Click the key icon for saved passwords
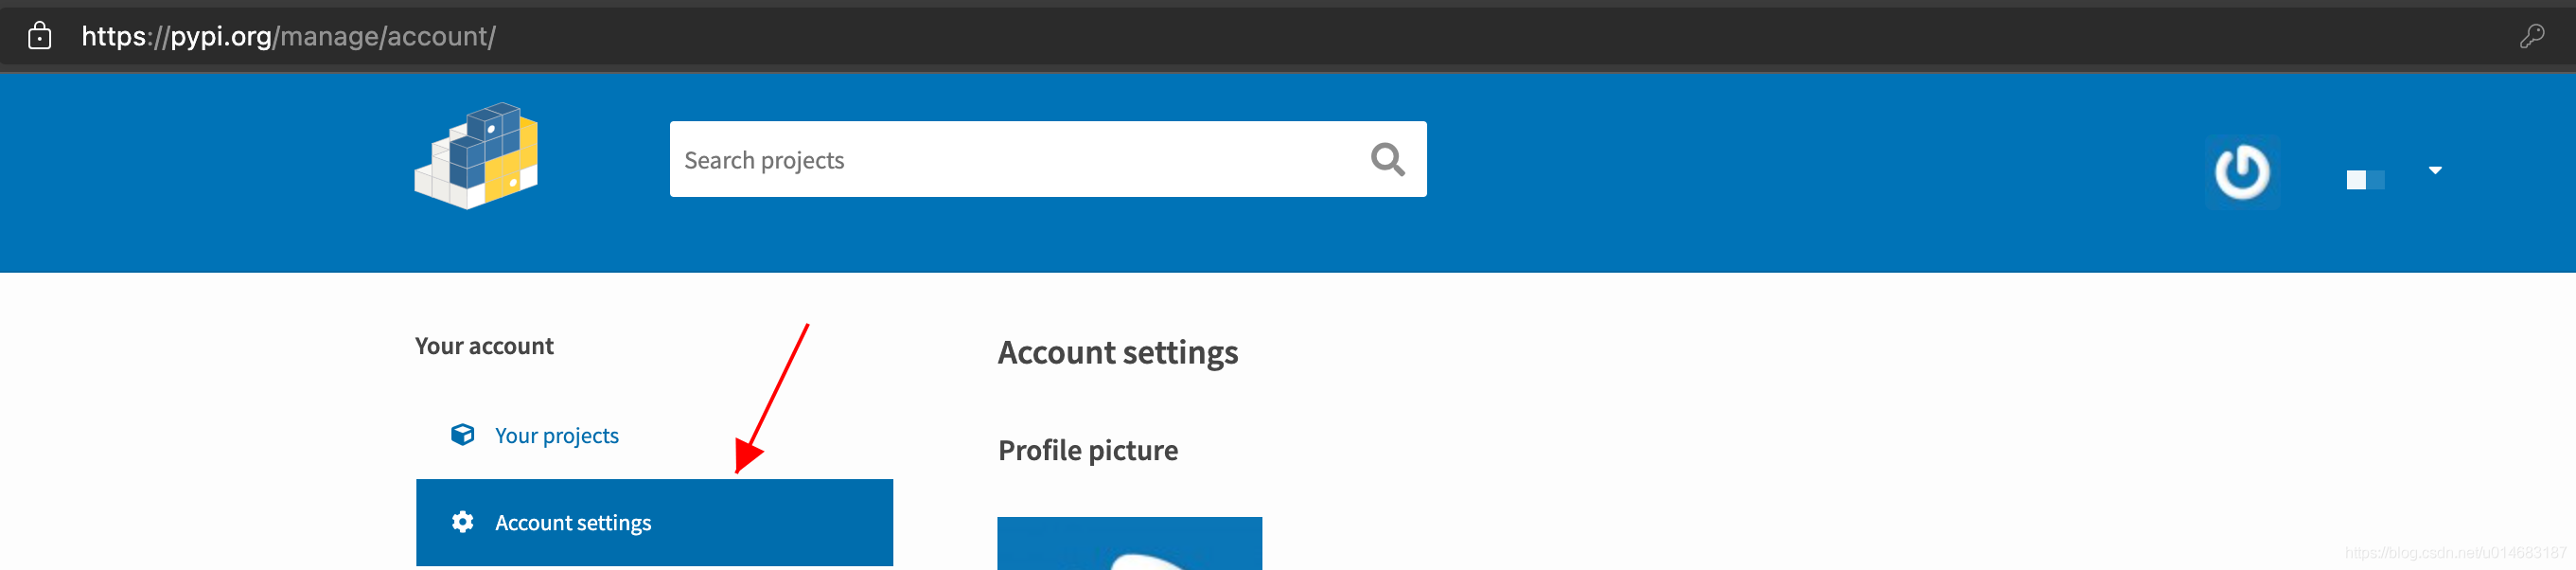 pyautogui.click(x=2531, y=36)
